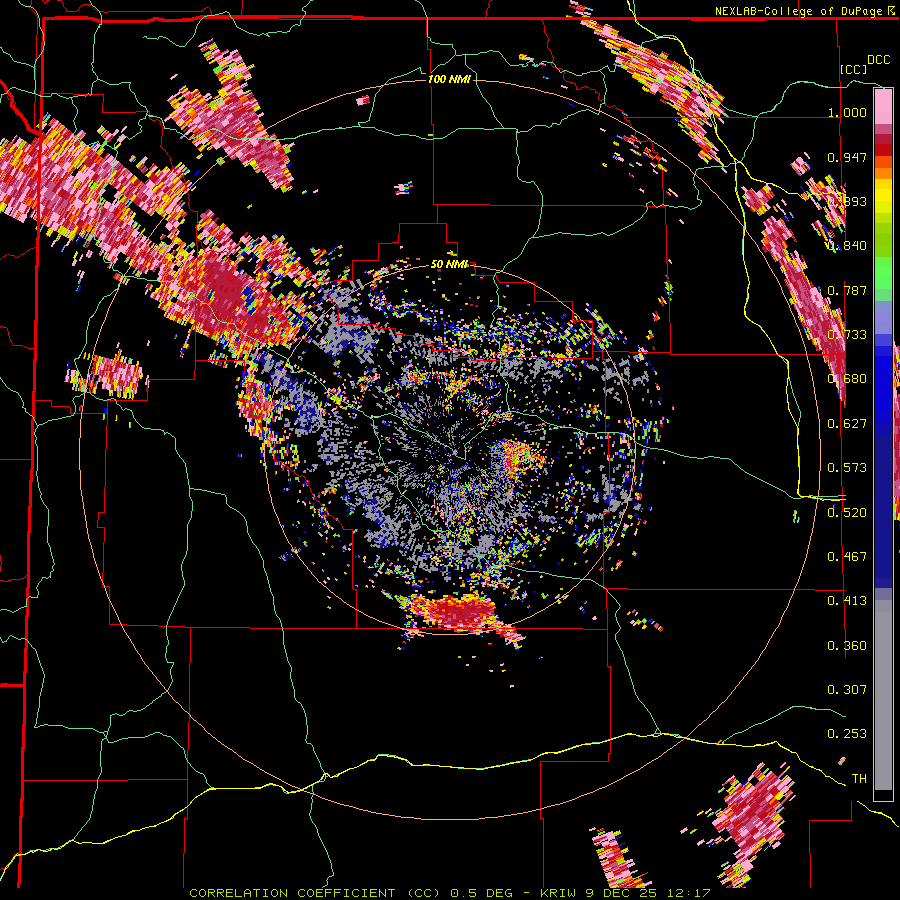Pick the light pink swatch at color bar top
Screen dimensions: 900x900
[x=883, y=106]
